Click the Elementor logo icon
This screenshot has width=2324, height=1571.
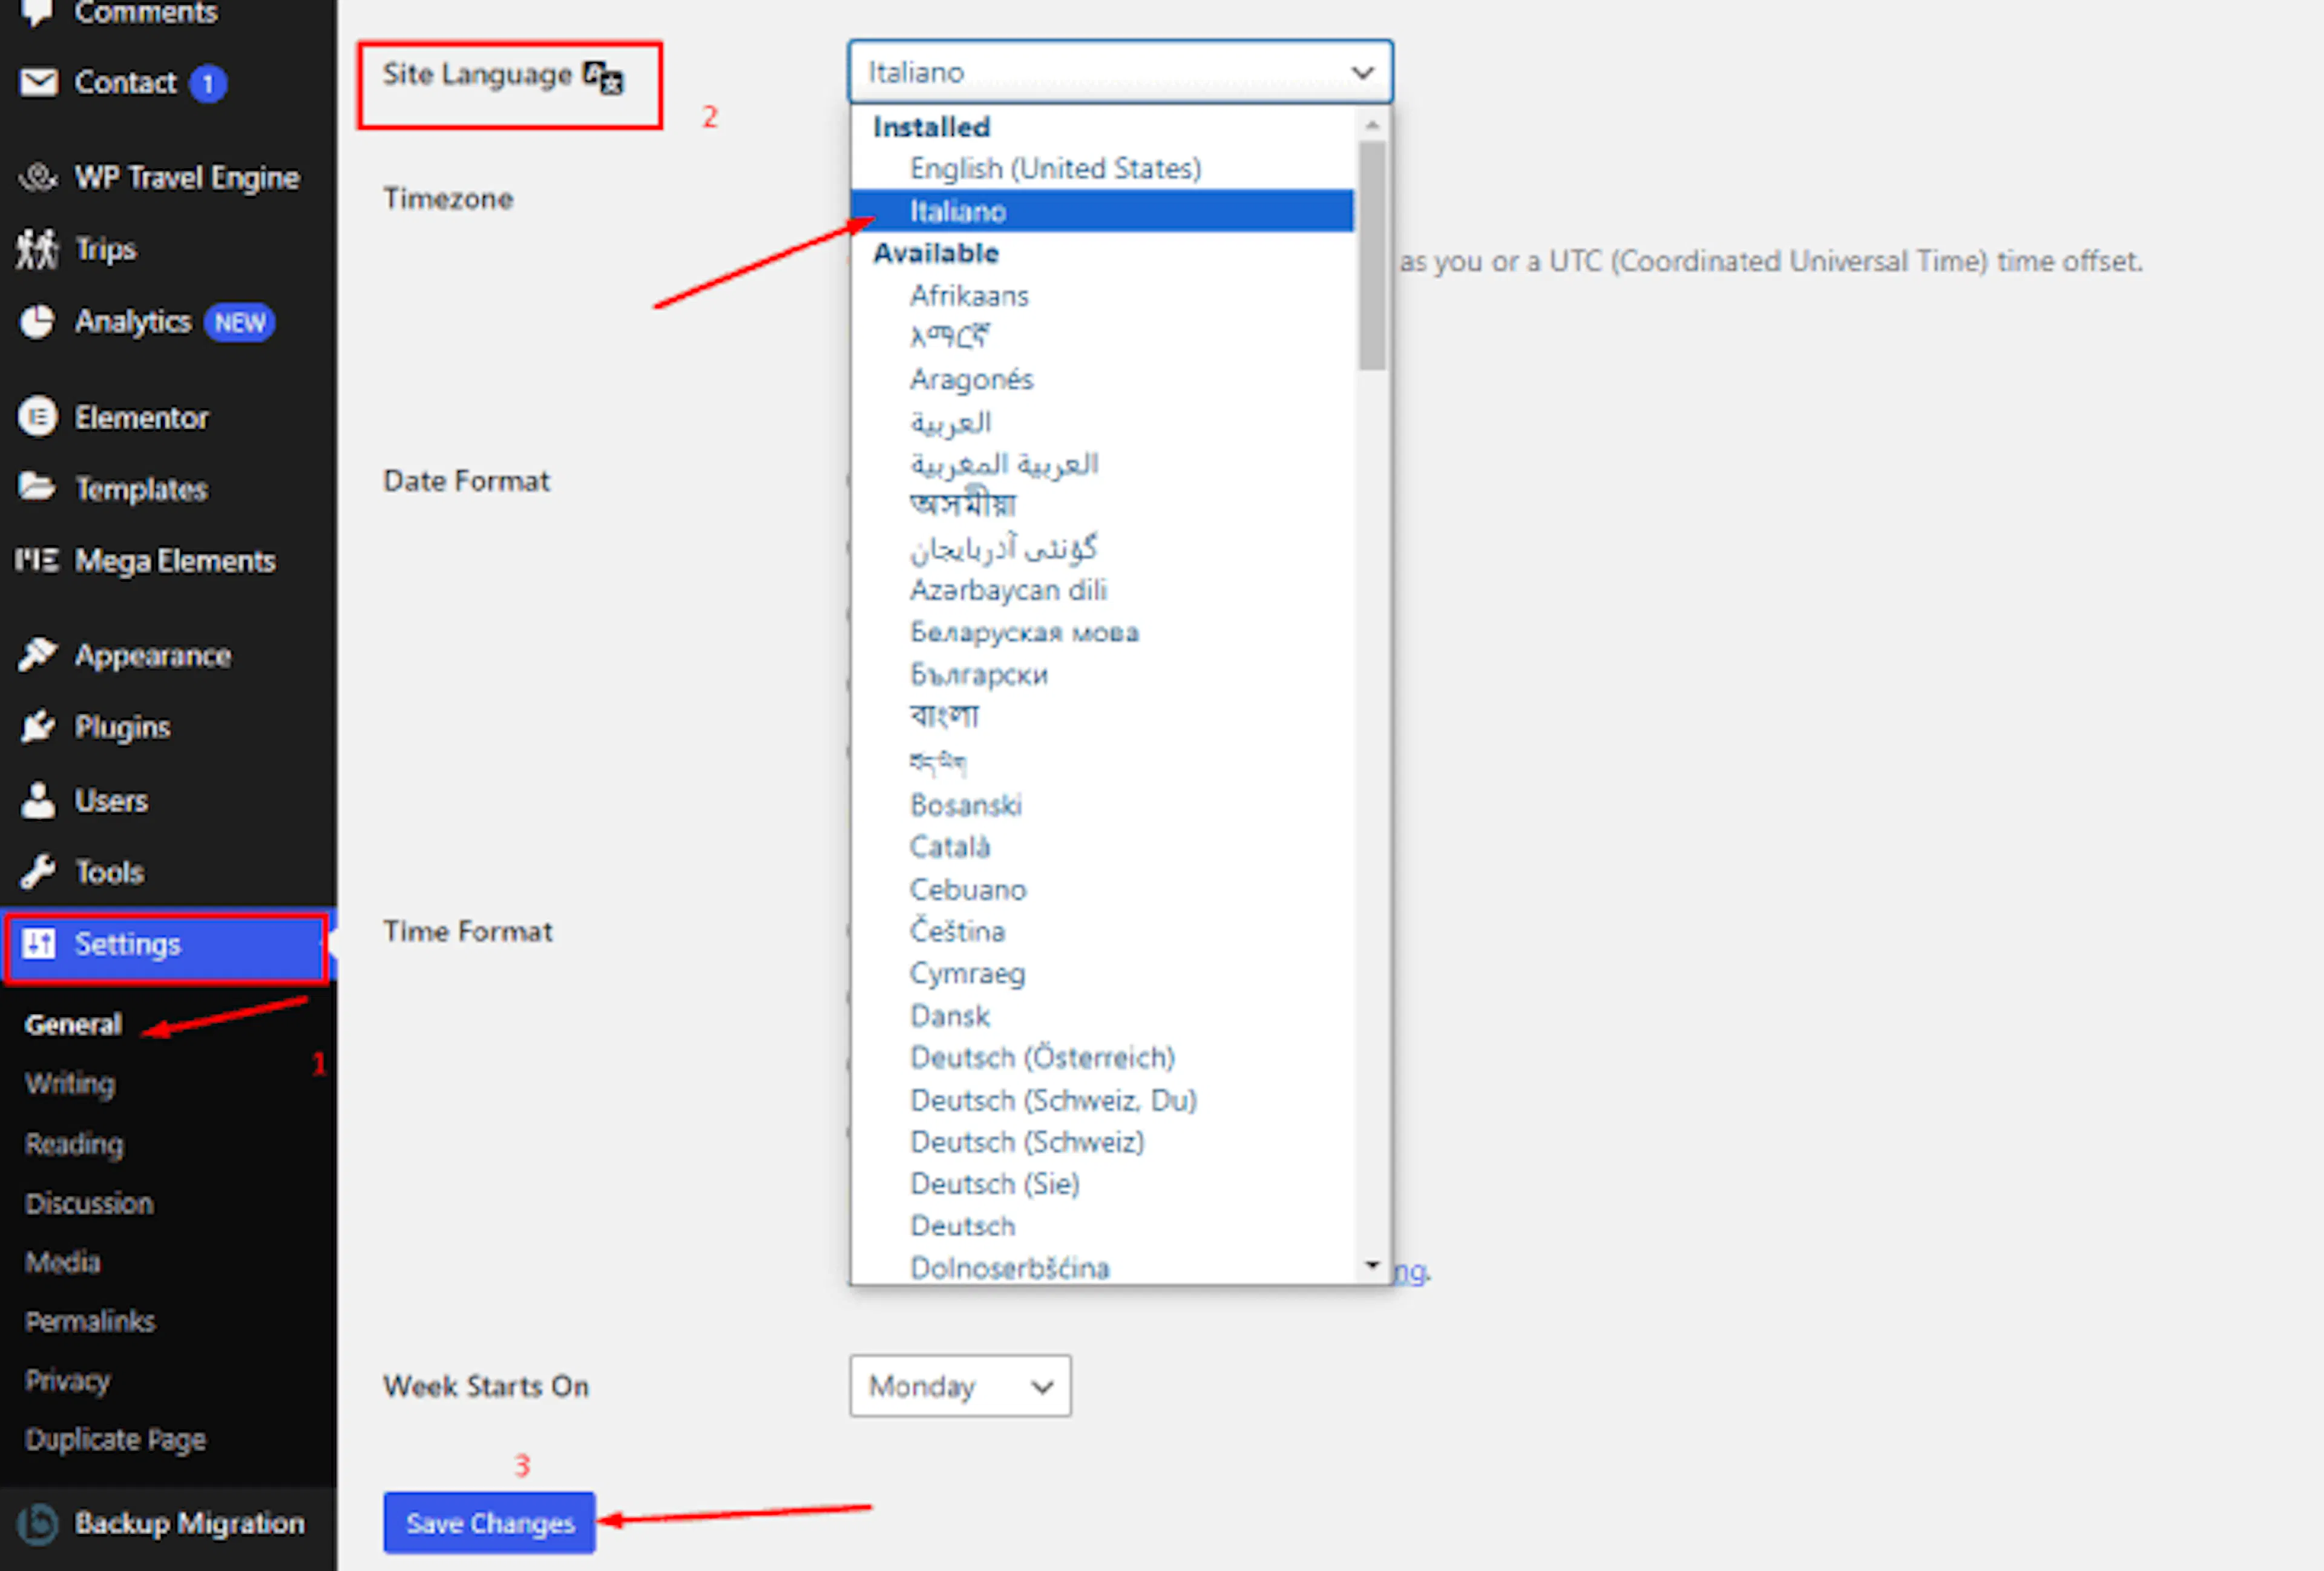click(x=38, y=417)
